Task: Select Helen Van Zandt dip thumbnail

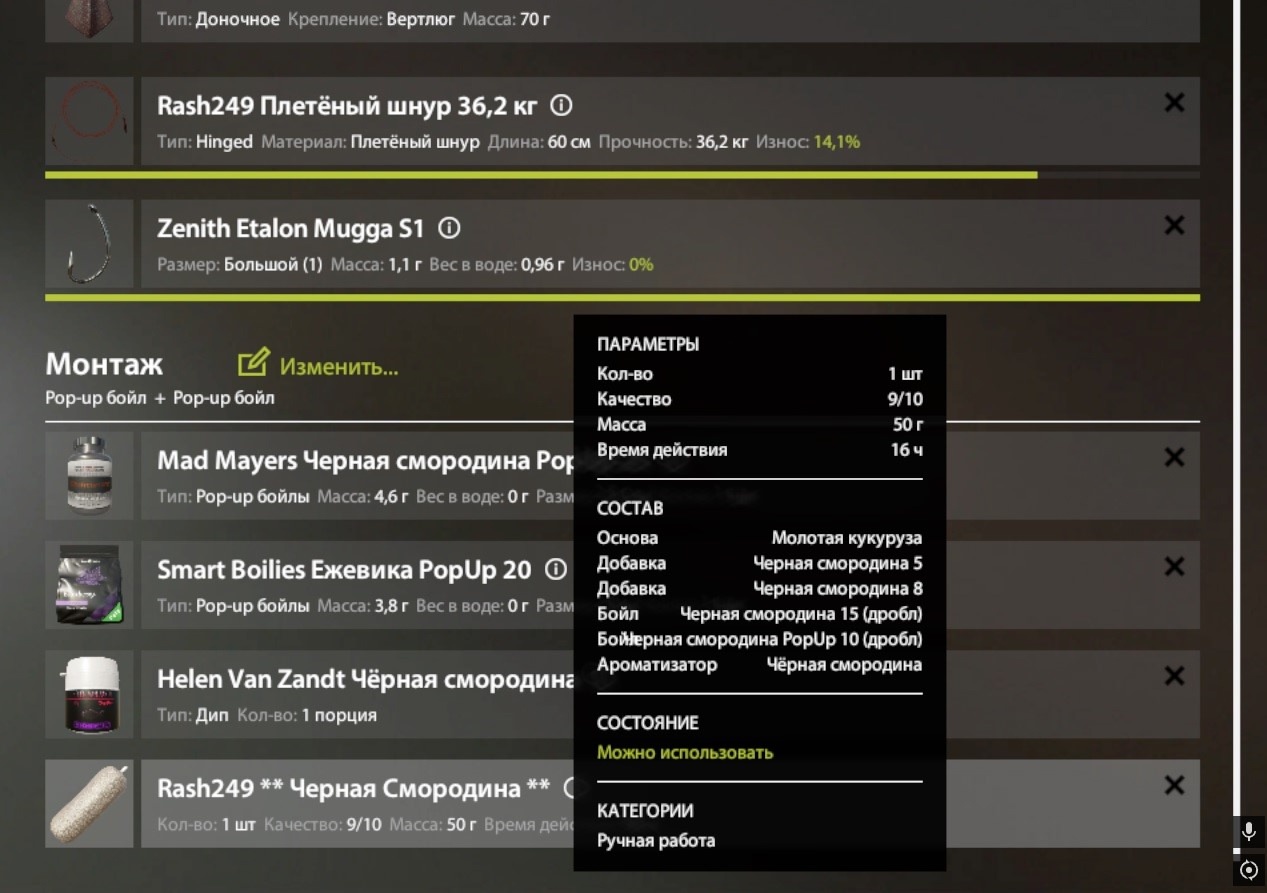Action: [89, 695]
